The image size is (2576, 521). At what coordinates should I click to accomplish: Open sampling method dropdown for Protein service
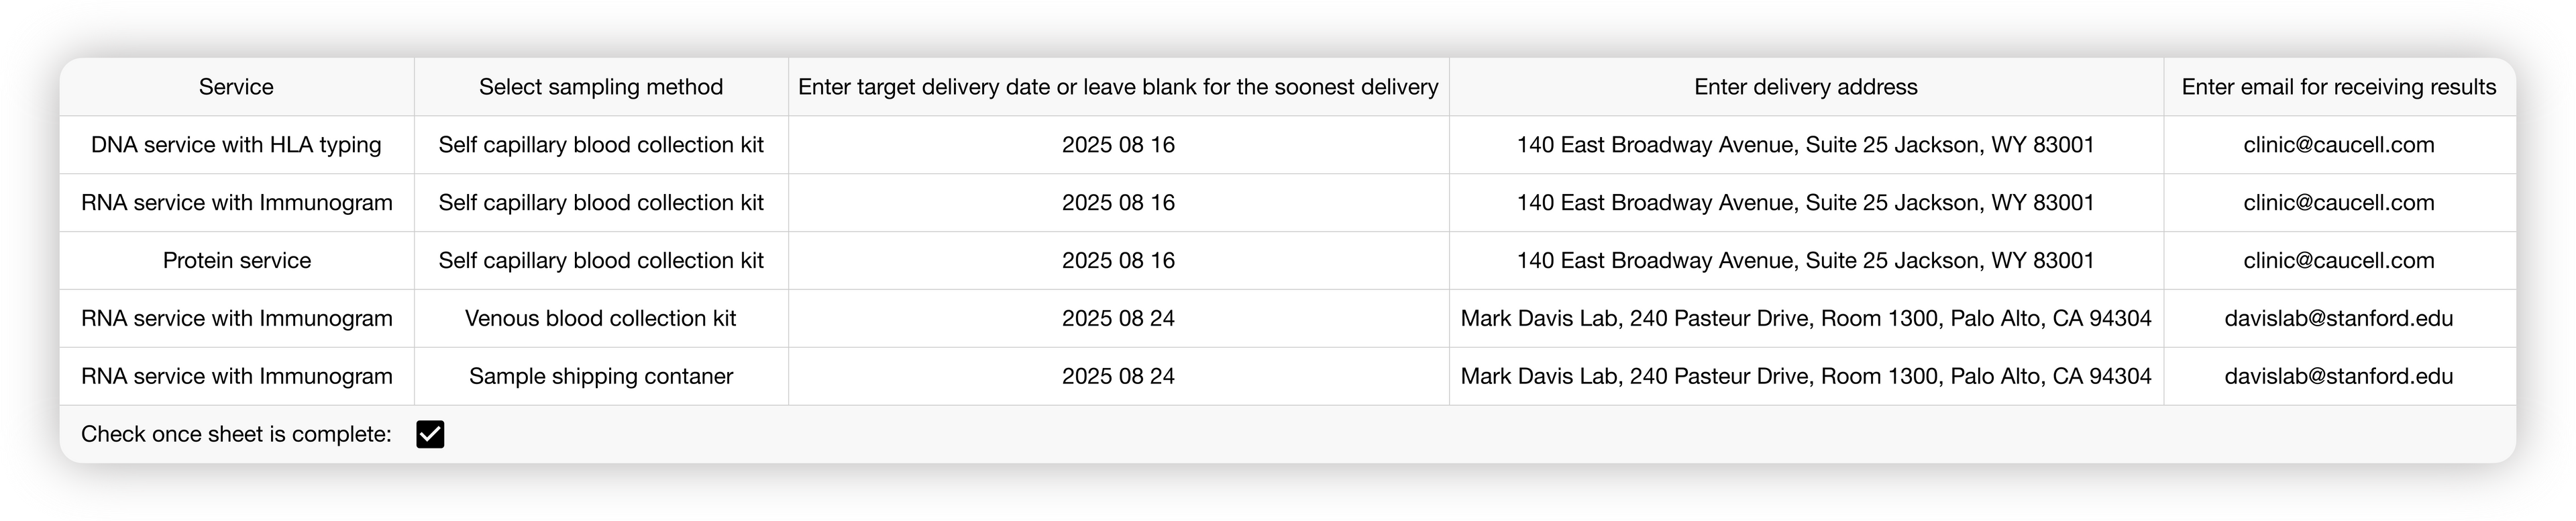pyautogui.click(x=600, y=261)
